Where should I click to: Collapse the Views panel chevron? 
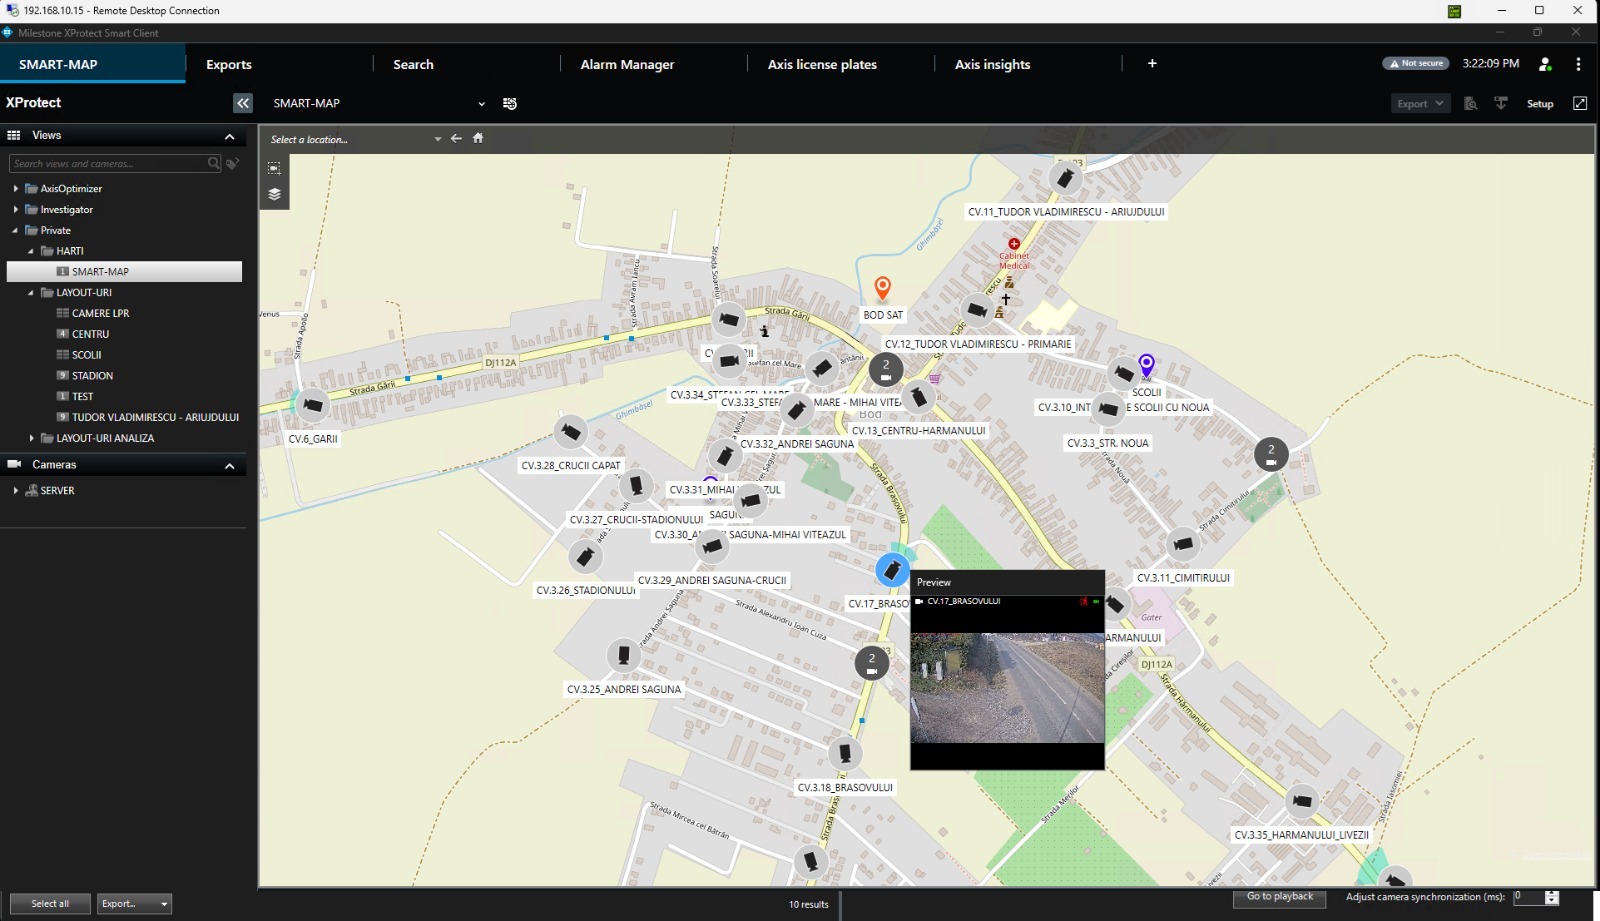click(229, 136)
